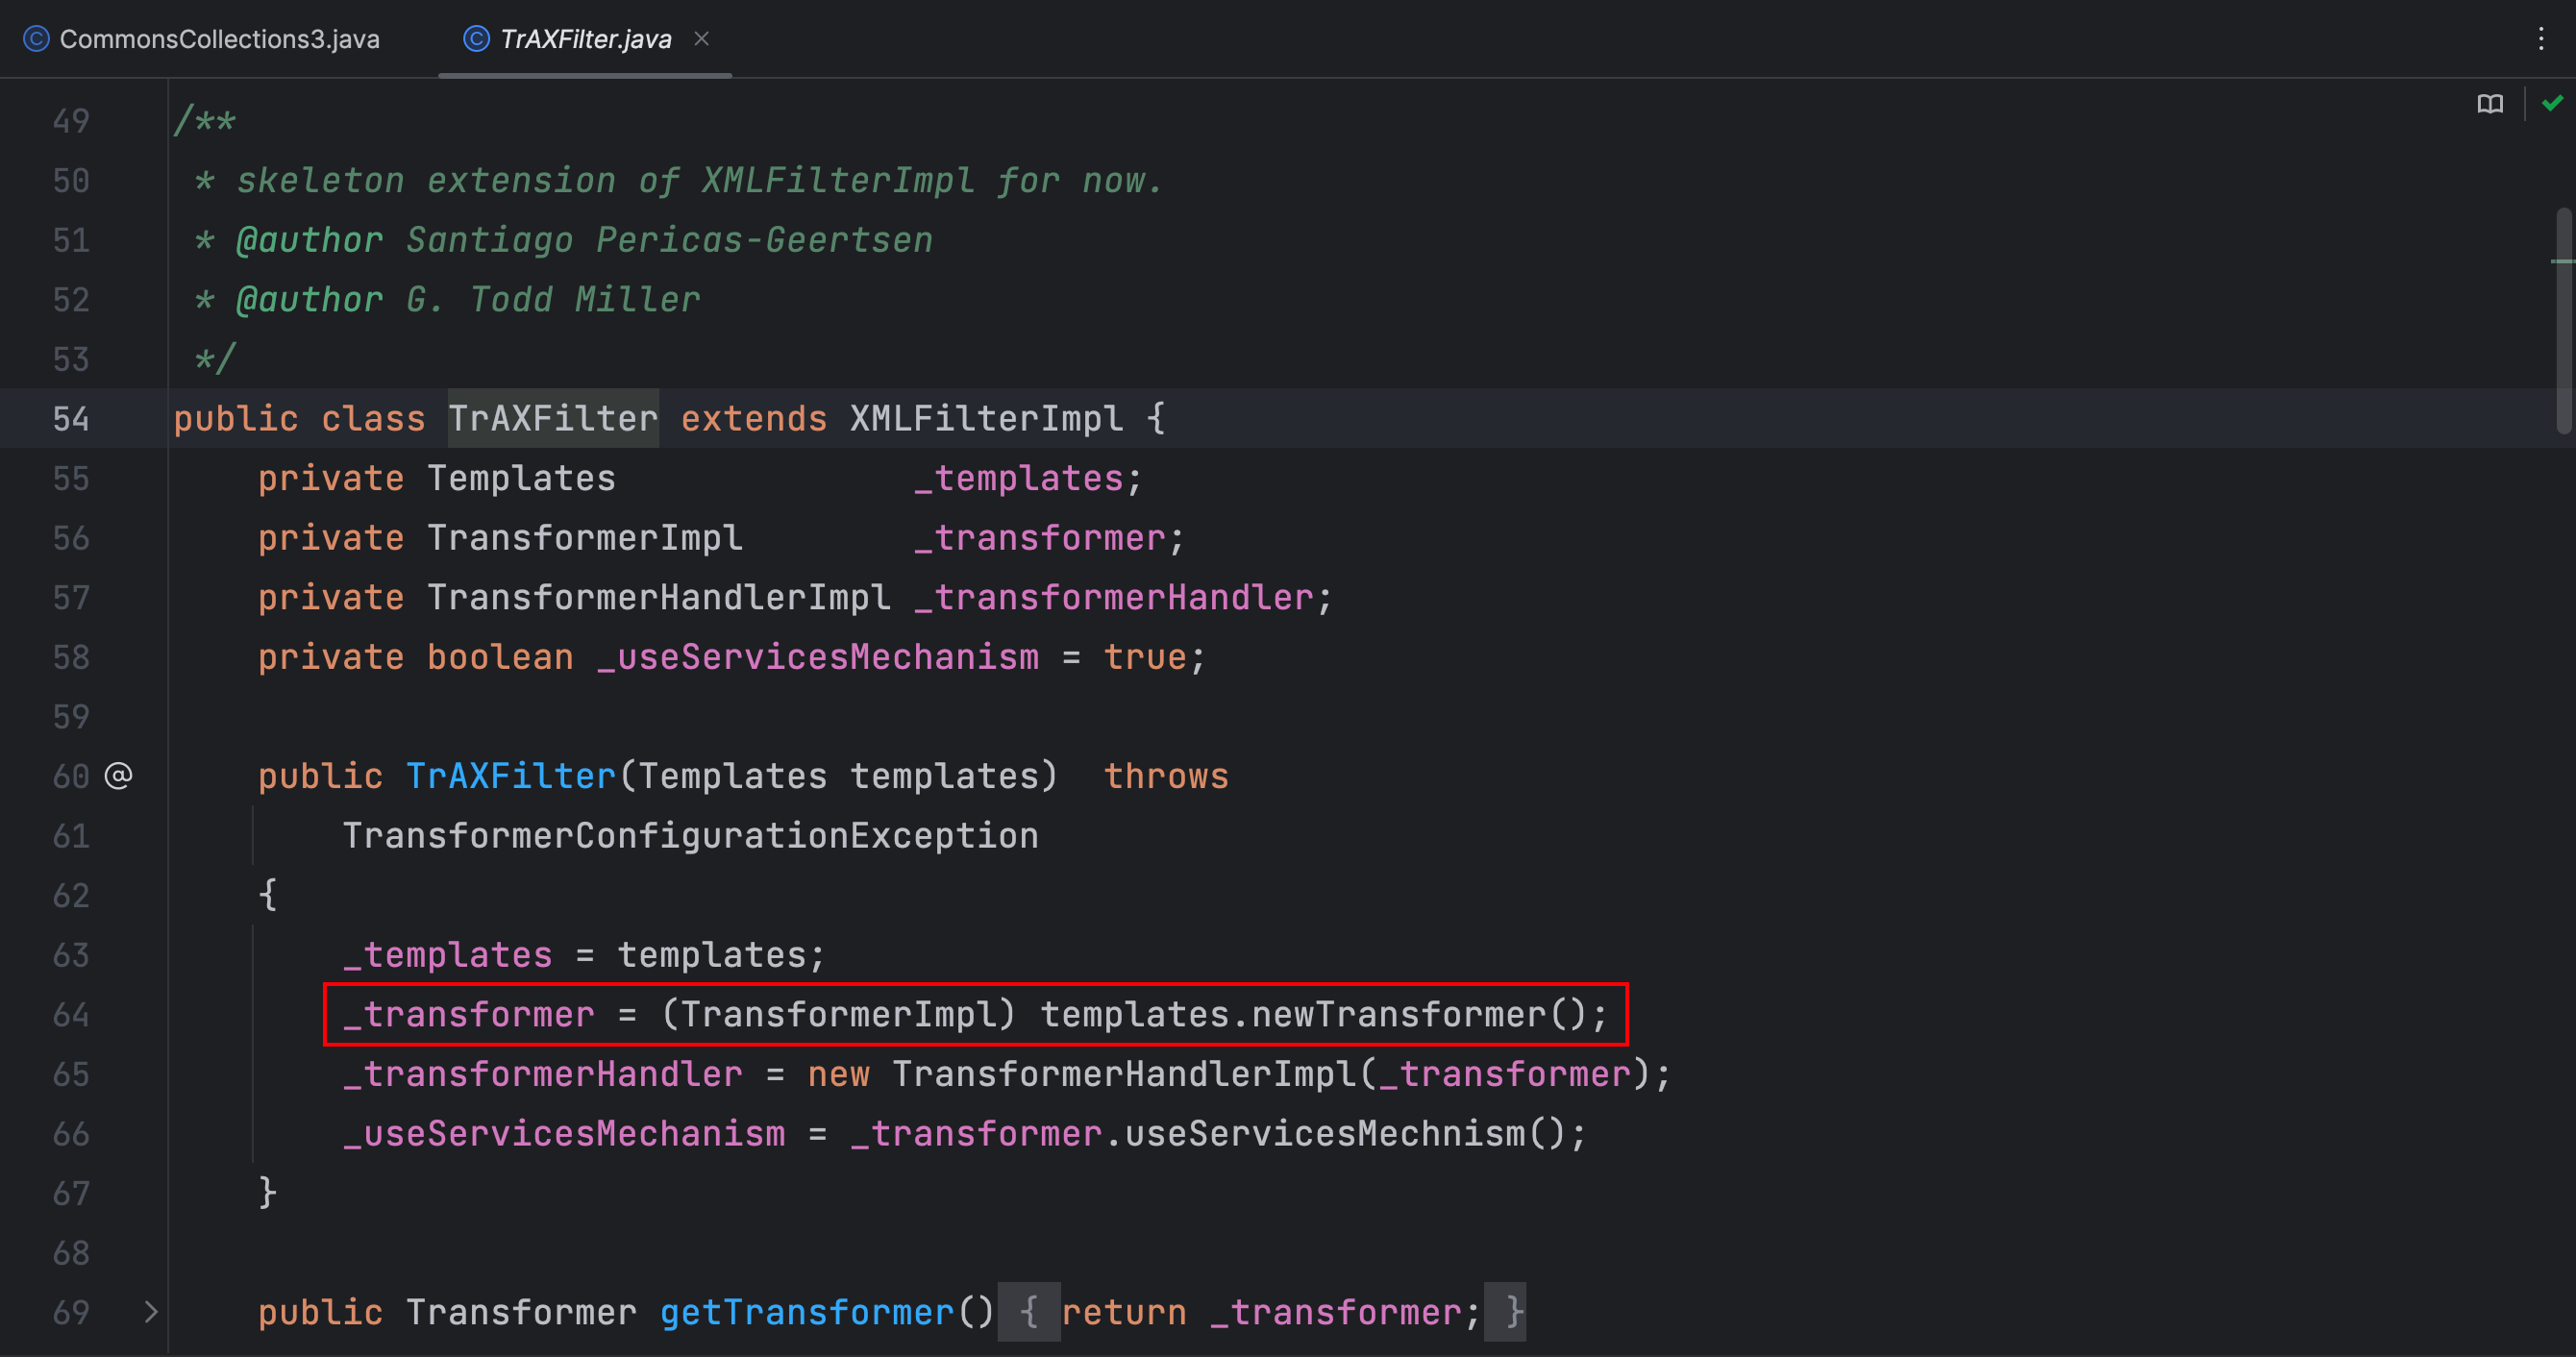Switch to CommonsCollections3.java tab
Viewport: 2576px width, 1357px height.
coord(201,39)
